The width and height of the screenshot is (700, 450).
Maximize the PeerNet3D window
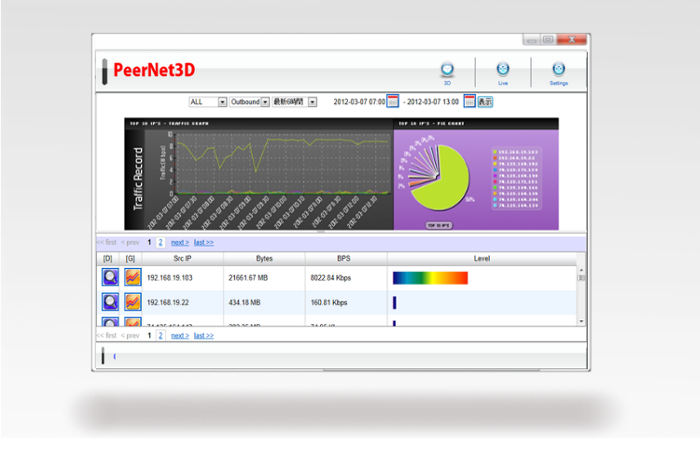click(x=548, y=40)
